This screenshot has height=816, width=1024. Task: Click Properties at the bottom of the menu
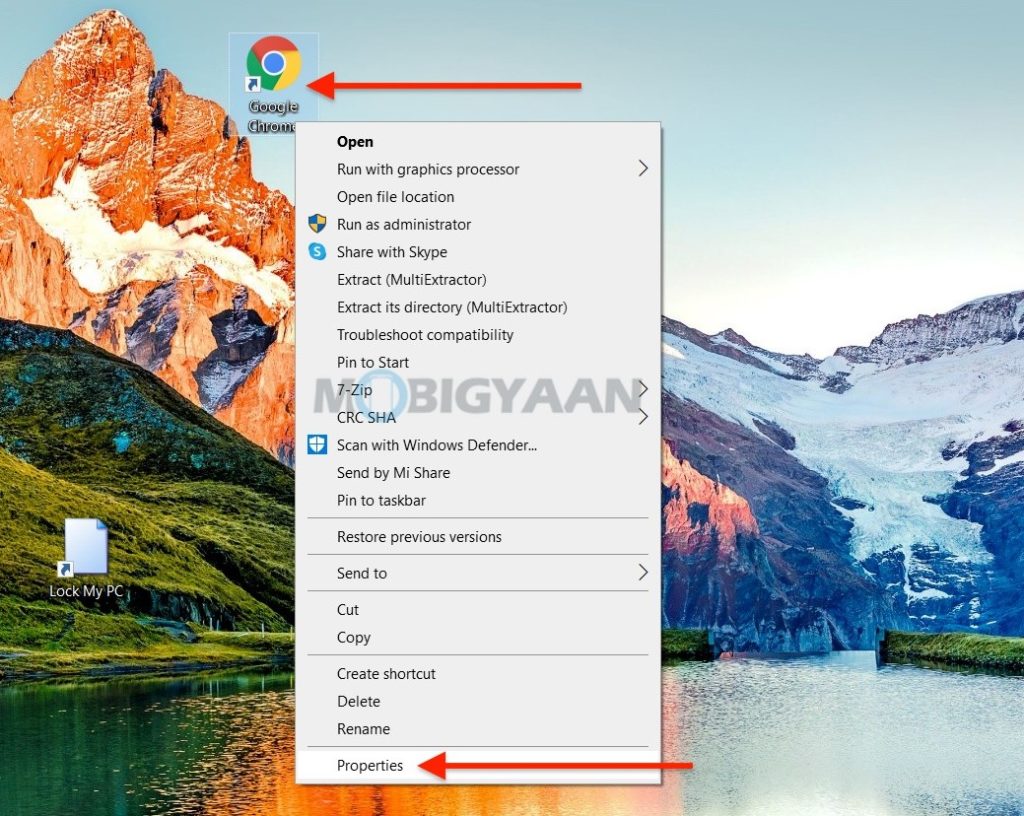pos(370,765)
